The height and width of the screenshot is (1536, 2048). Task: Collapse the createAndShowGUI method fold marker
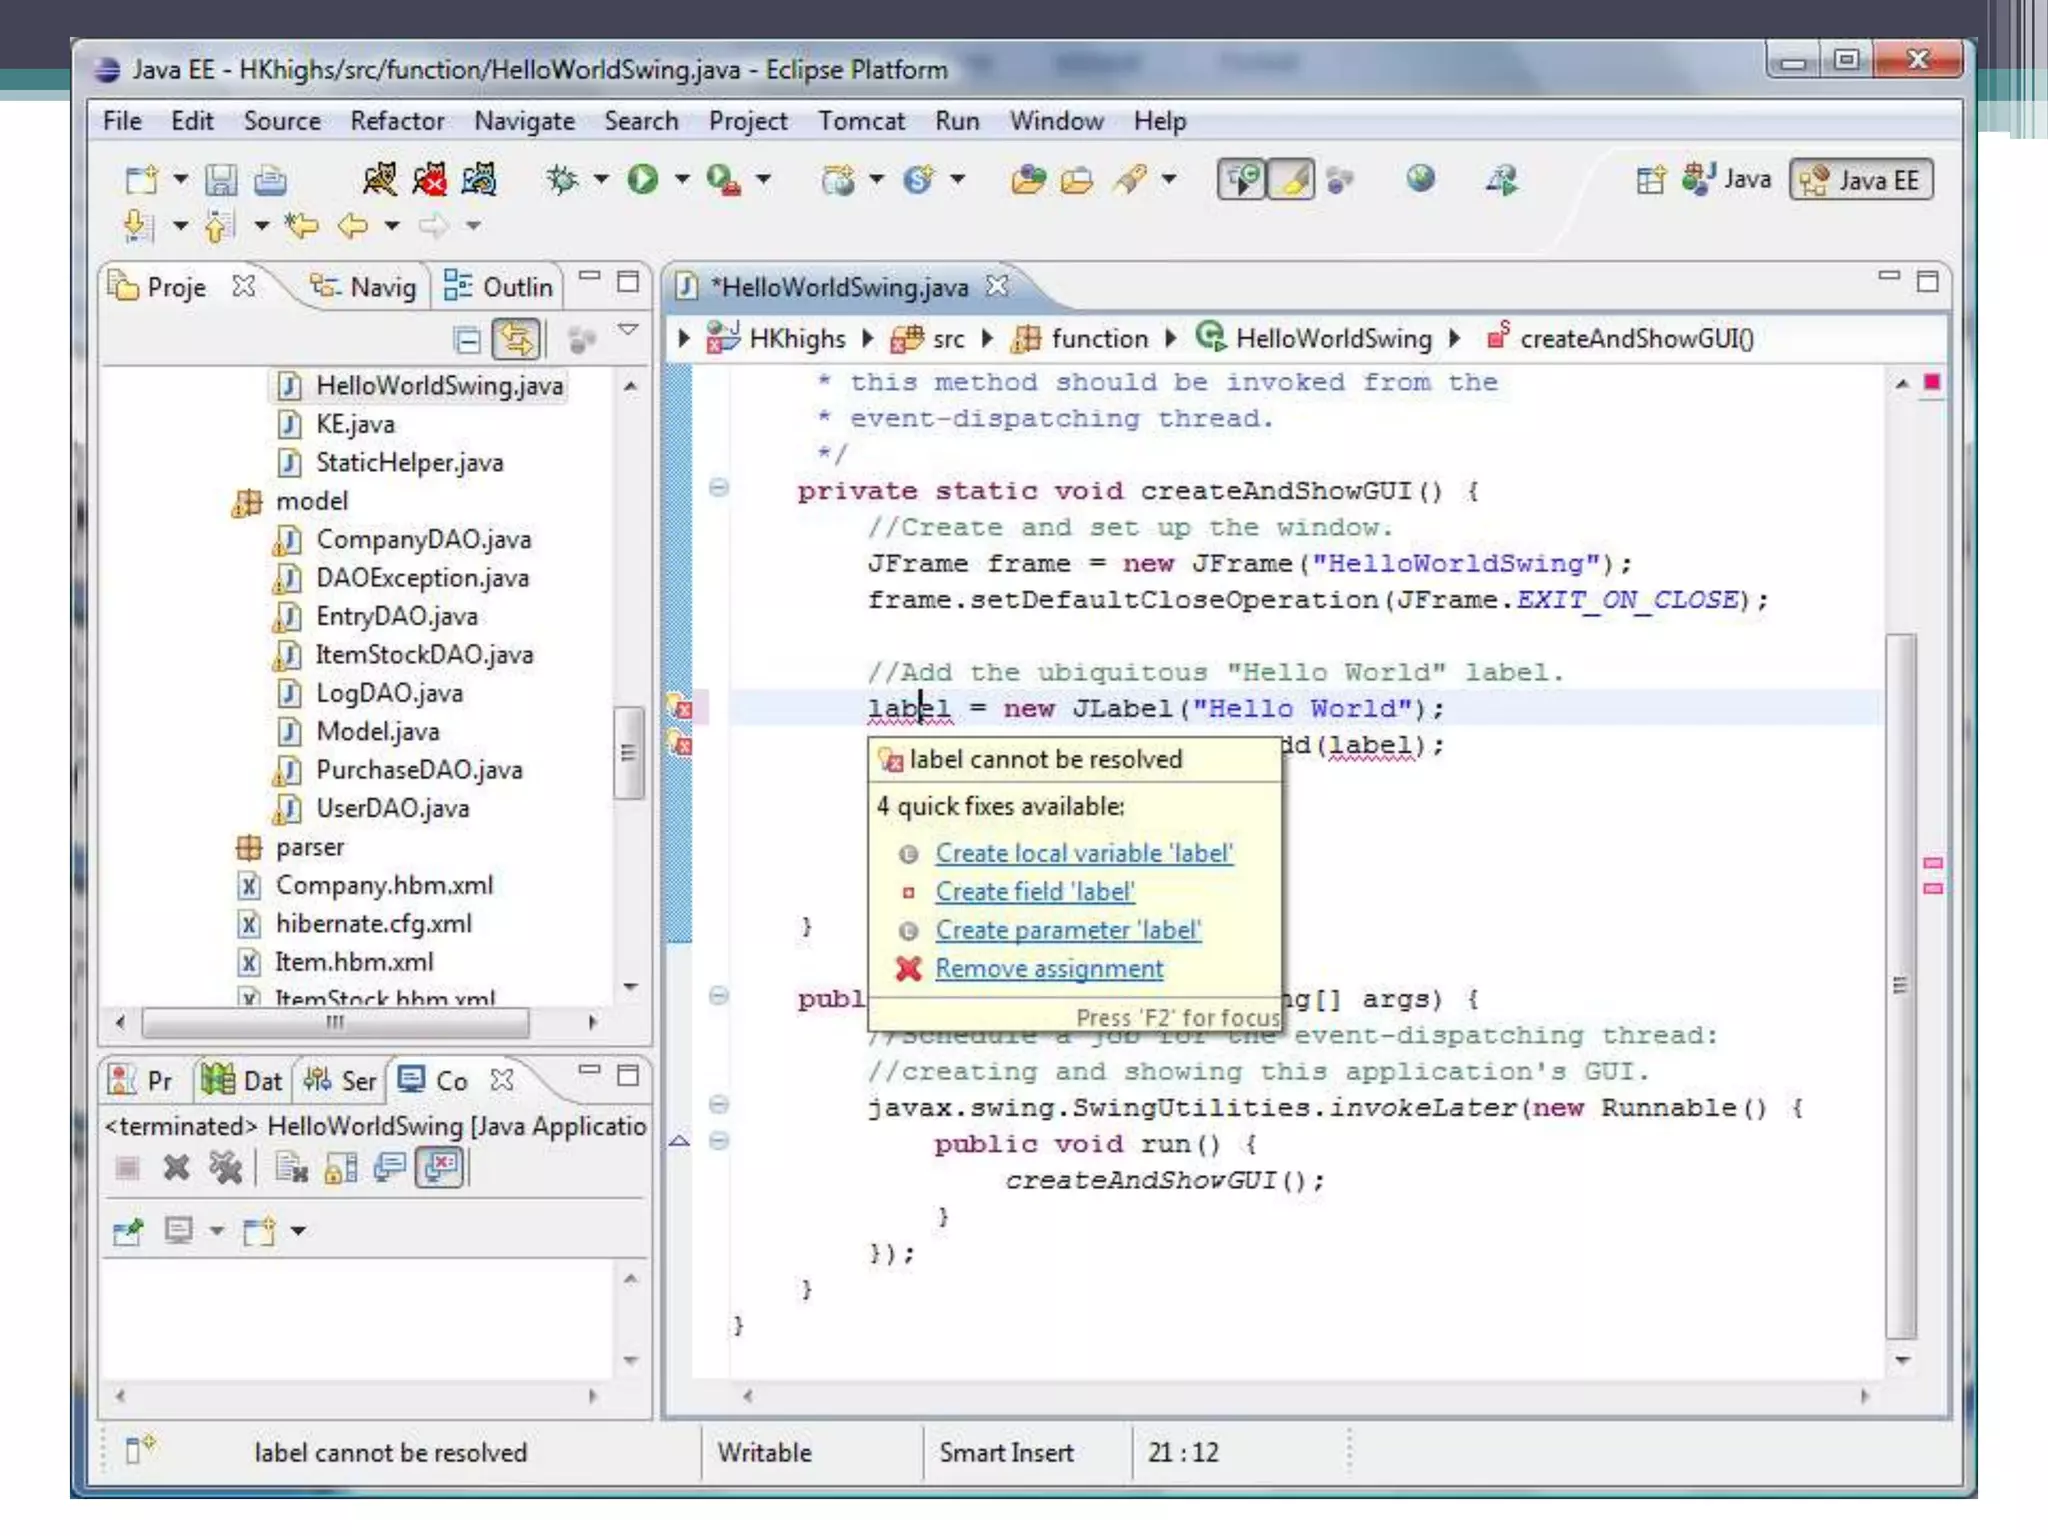[718, 488]
